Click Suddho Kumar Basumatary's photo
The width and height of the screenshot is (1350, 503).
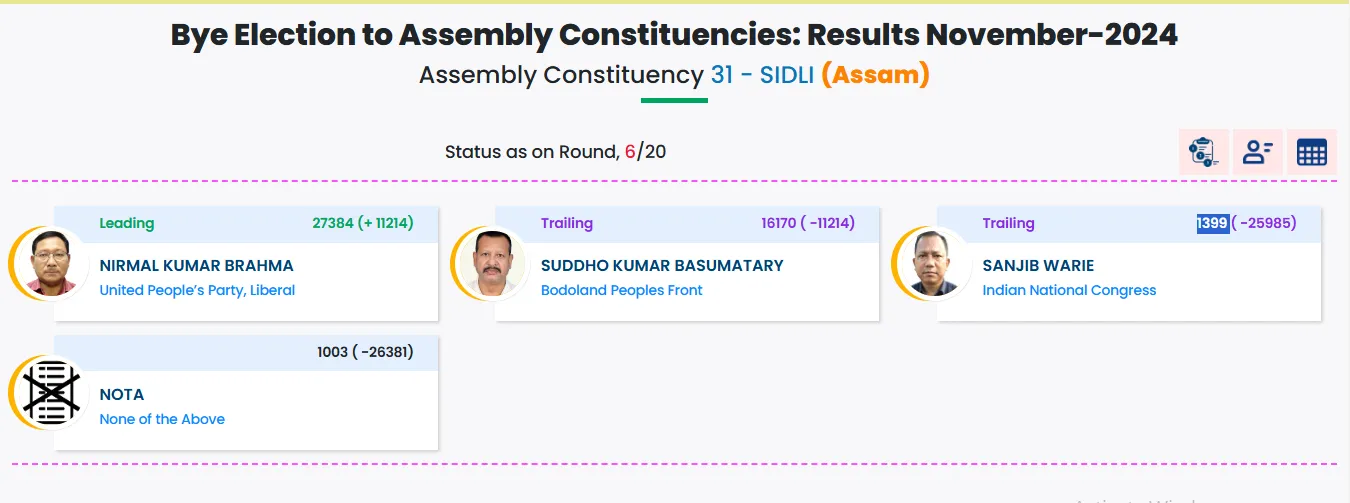point(492,263)
